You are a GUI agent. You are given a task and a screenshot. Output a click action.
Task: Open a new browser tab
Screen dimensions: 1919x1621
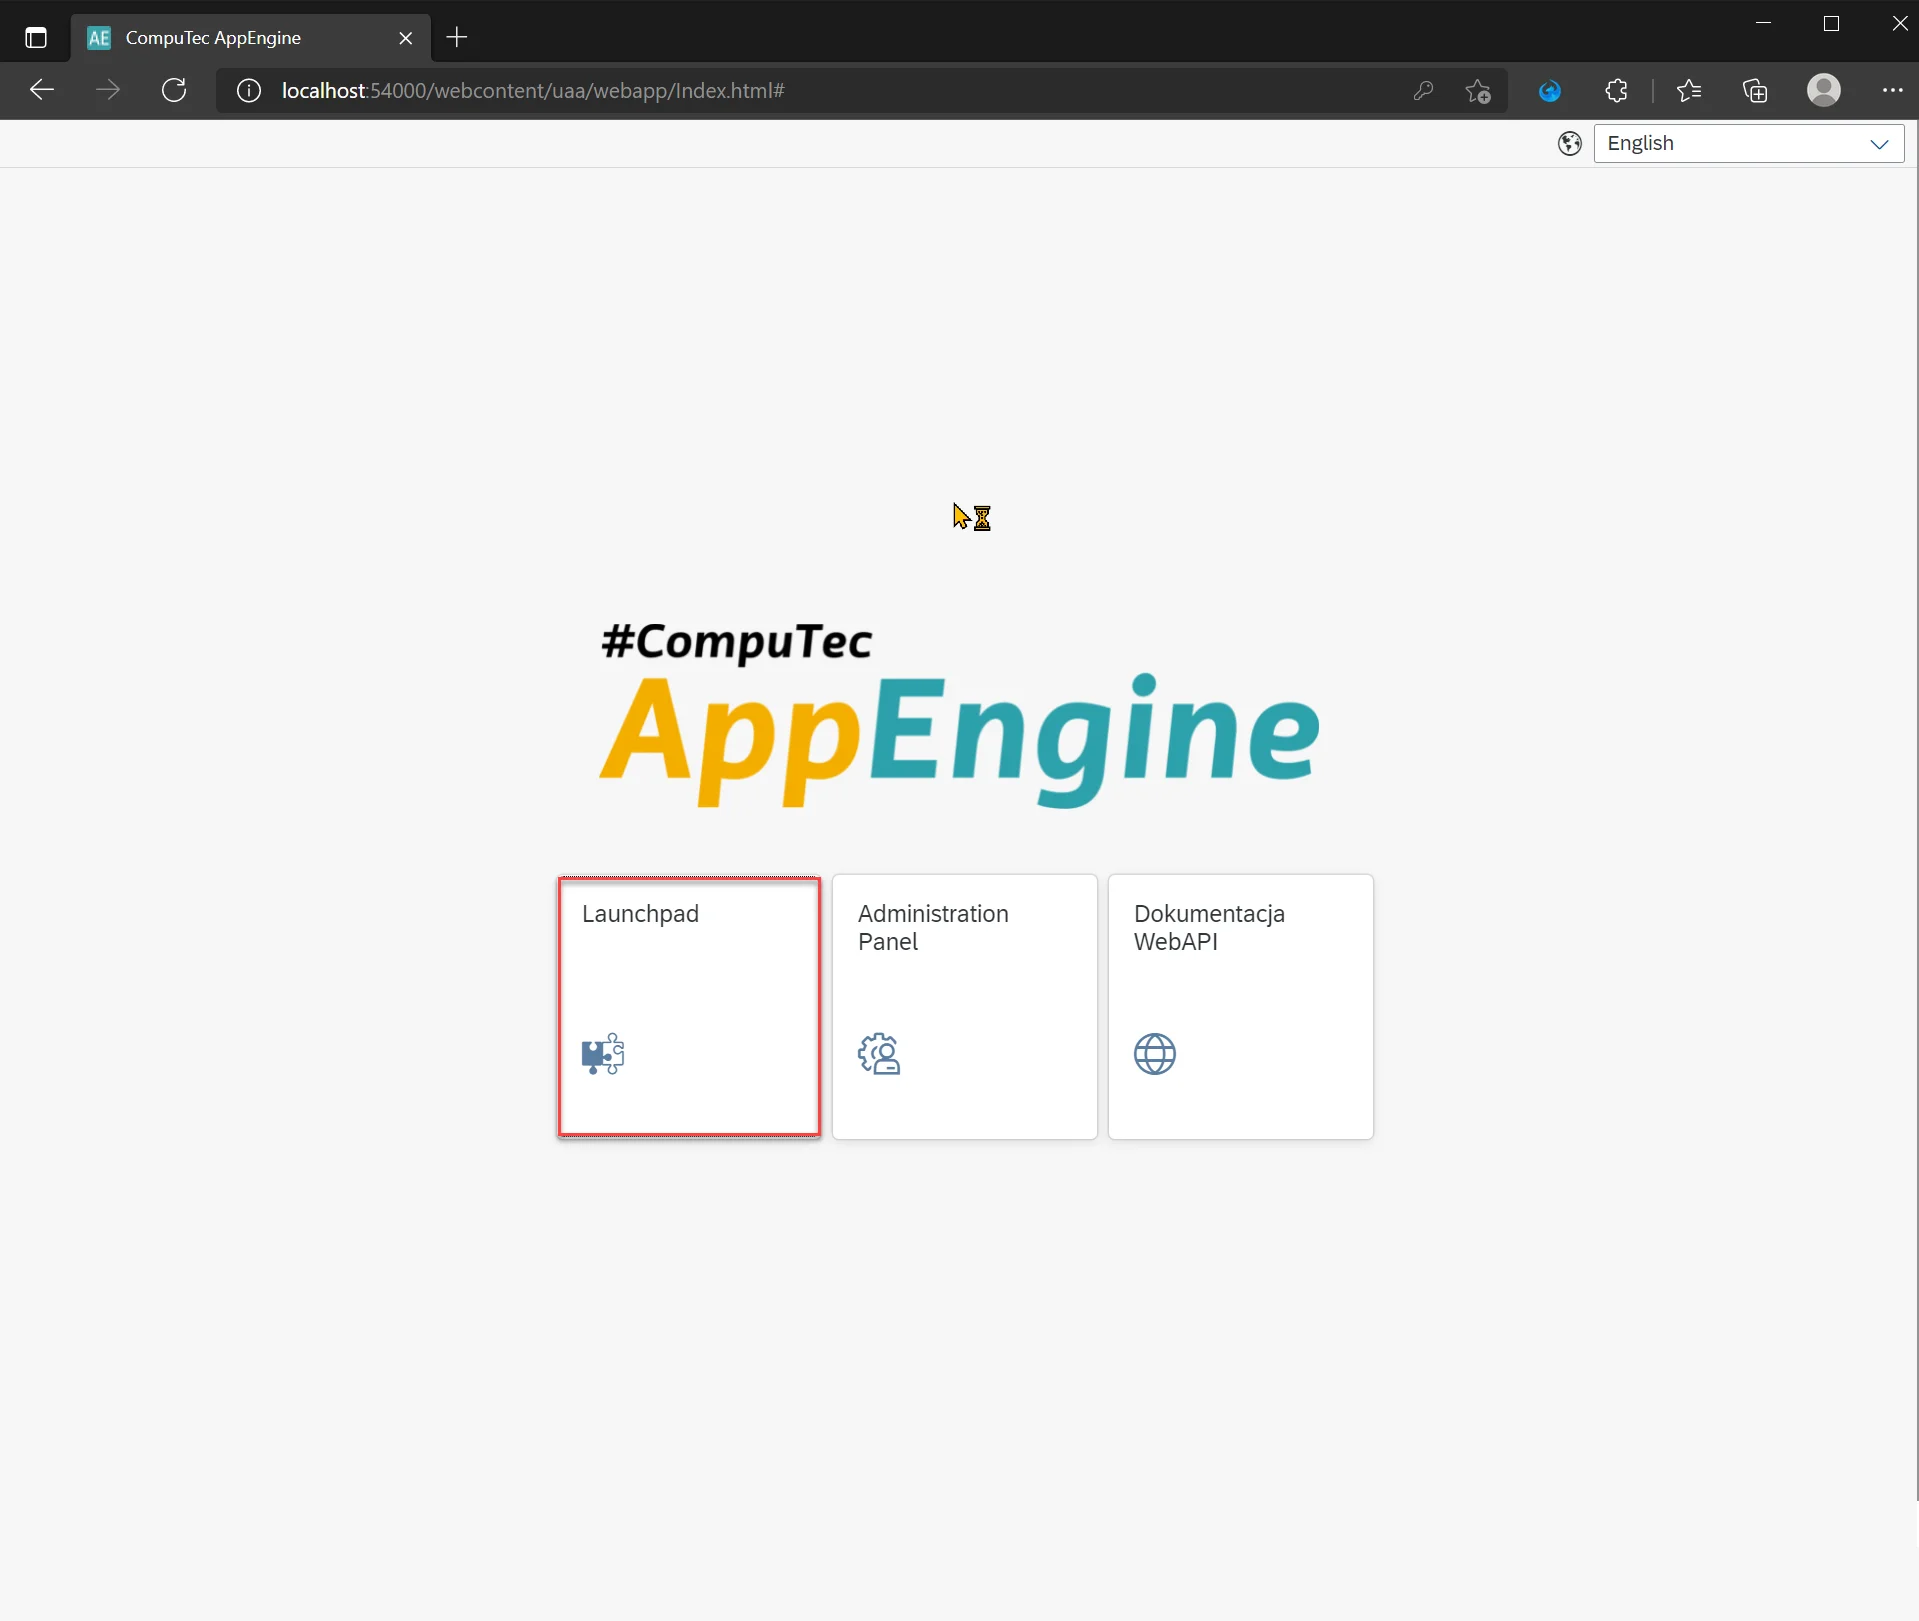pos(457,38)
